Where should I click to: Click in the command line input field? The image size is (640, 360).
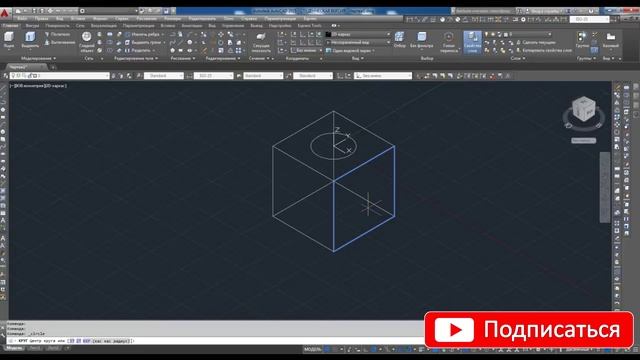click(216, 340)
